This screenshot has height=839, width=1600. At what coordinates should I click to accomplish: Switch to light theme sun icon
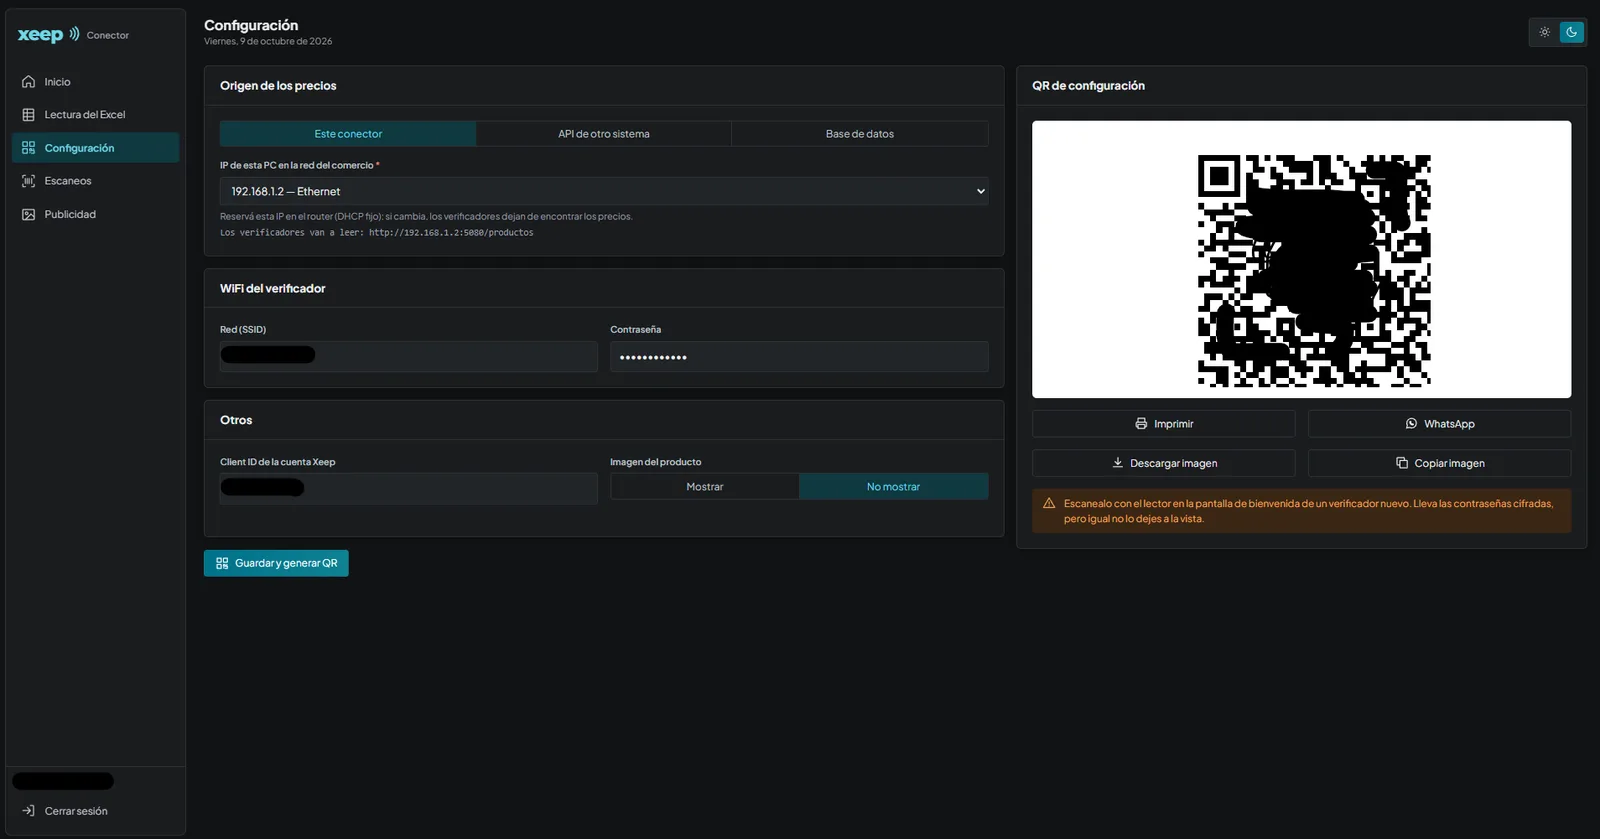(1544, 32)
